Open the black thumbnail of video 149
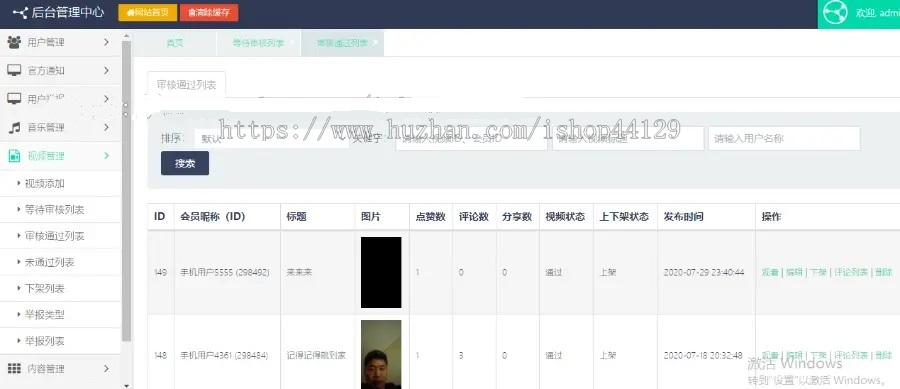This screenshot has height=389, width=900. click(x=381, y=273)
